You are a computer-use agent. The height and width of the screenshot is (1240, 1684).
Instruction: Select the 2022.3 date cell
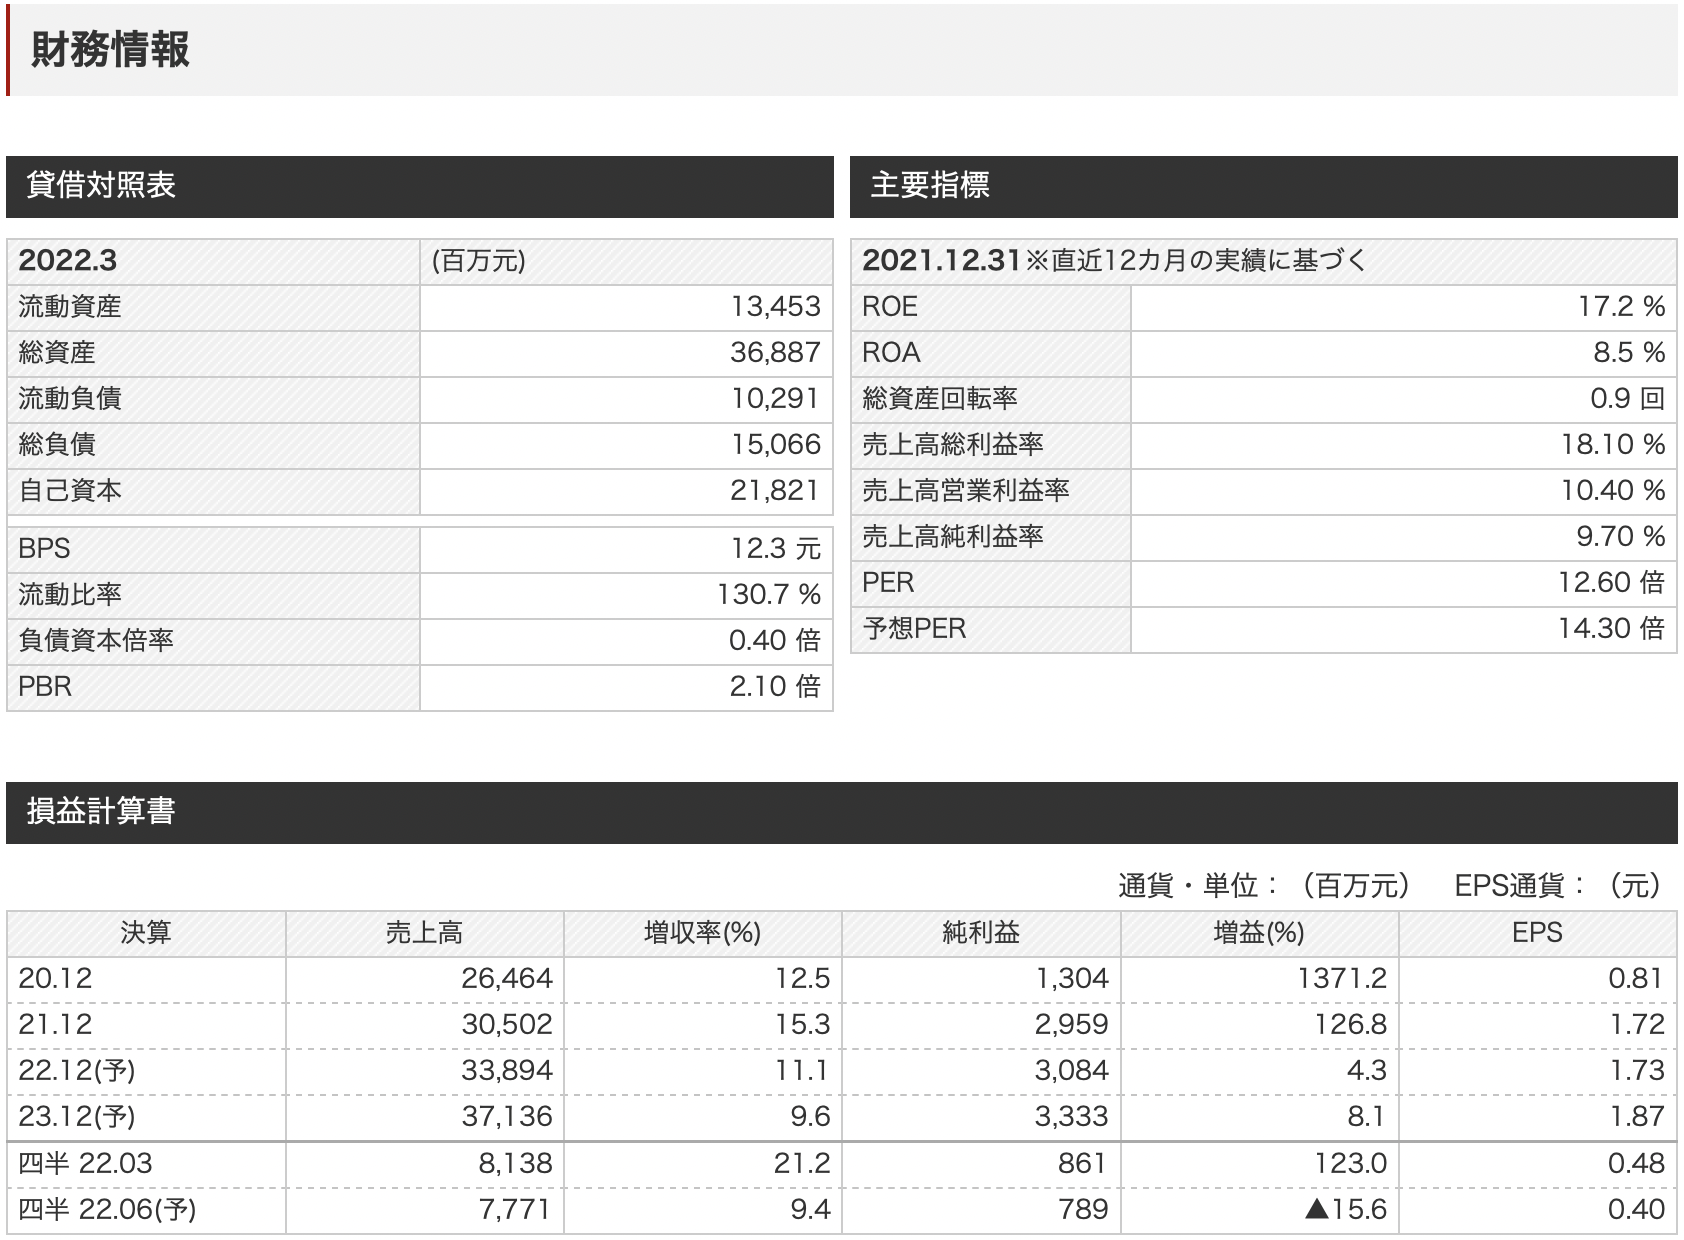click(213, 261)
